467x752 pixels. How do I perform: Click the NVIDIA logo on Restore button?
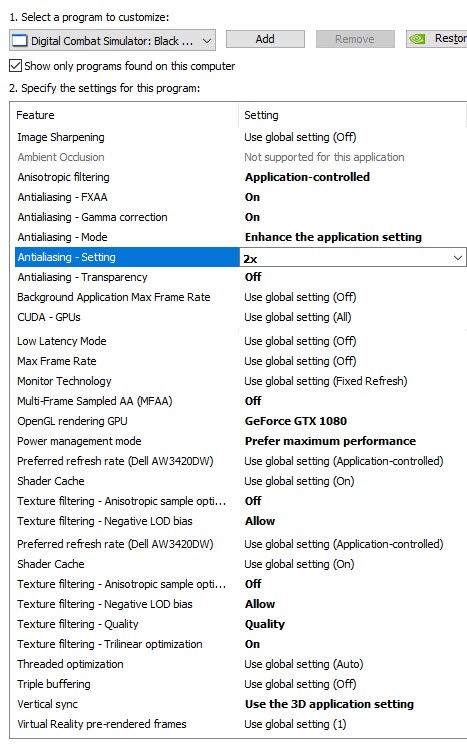click(417, 39)
